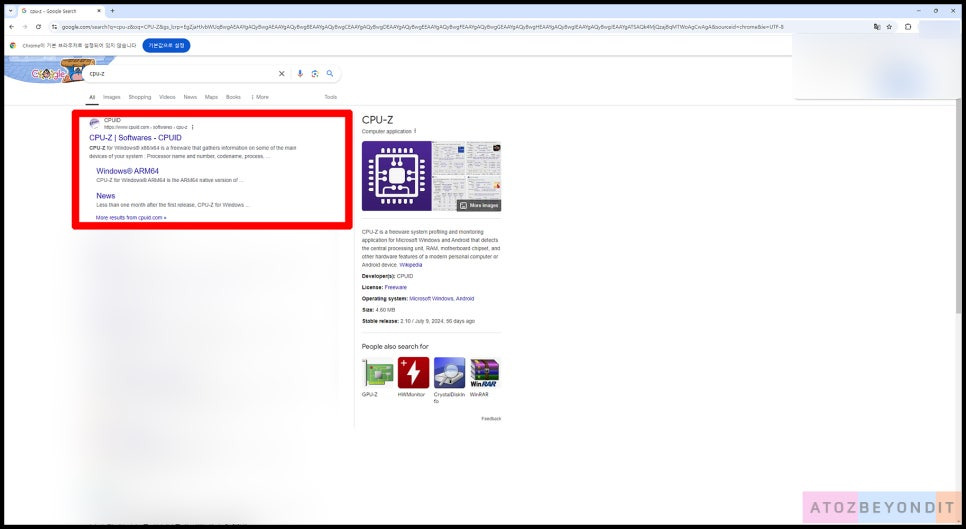
Task: Select the All results tab
Action: click(92, 97)
